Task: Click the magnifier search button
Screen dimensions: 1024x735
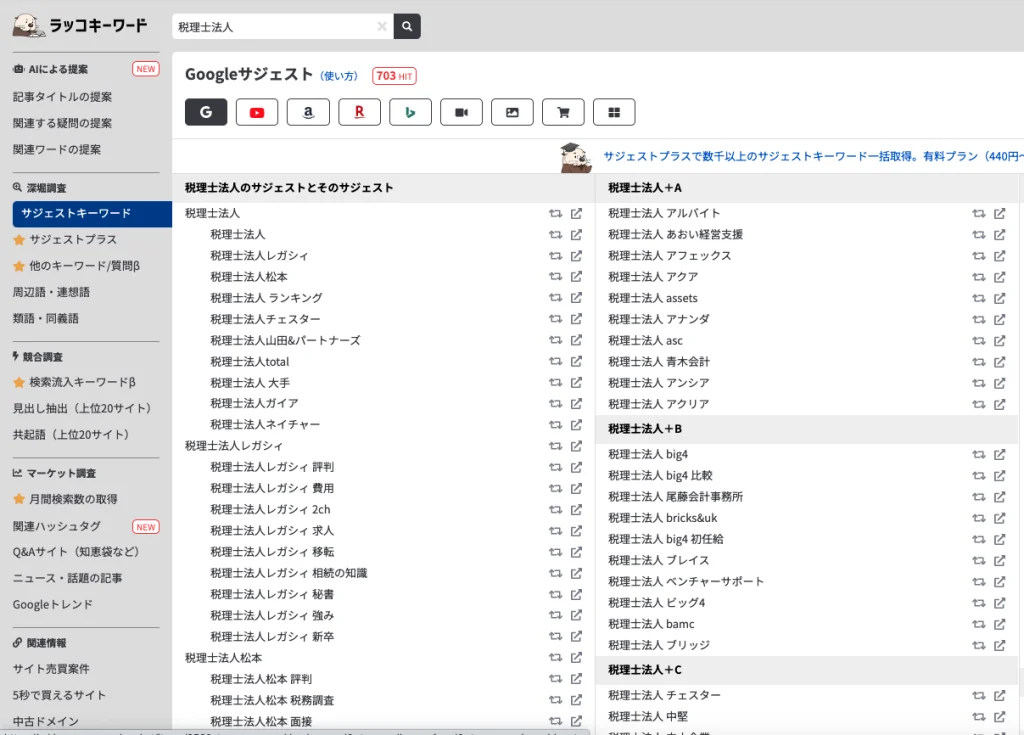Action: click(406, 26)
